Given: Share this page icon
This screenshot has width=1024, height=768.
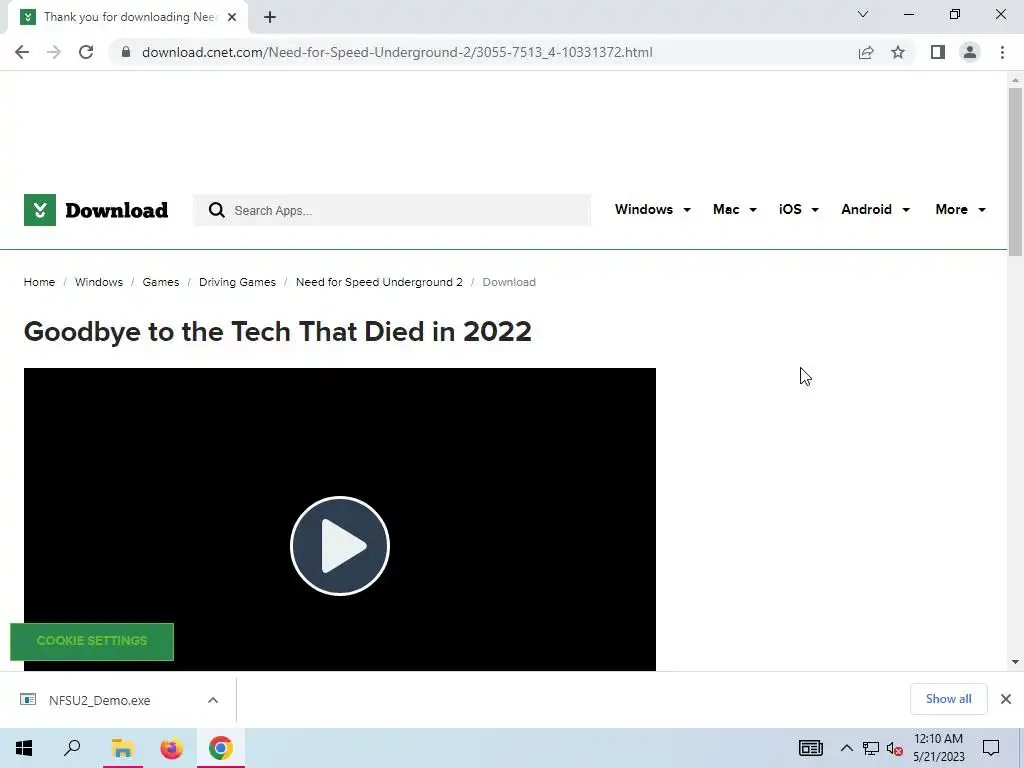Looking at the screenshot, I should [x=866, y=52].
